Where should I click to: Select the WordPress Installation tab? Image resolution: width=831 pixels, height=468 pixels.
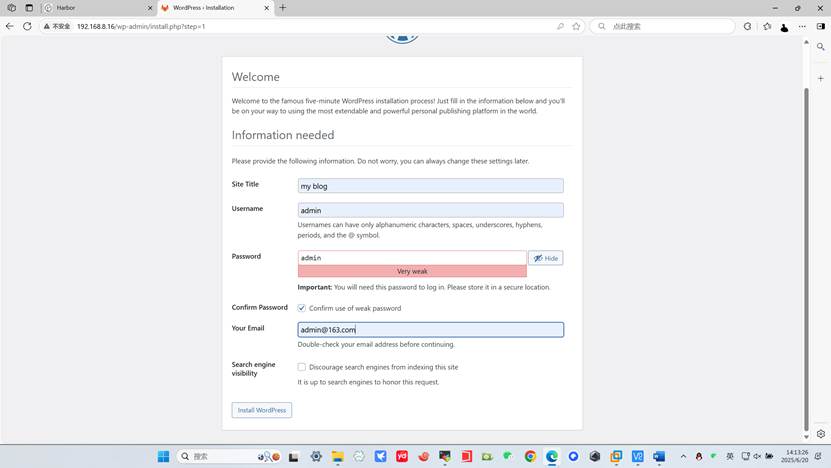pyautogui.click(x=216, y=8)
